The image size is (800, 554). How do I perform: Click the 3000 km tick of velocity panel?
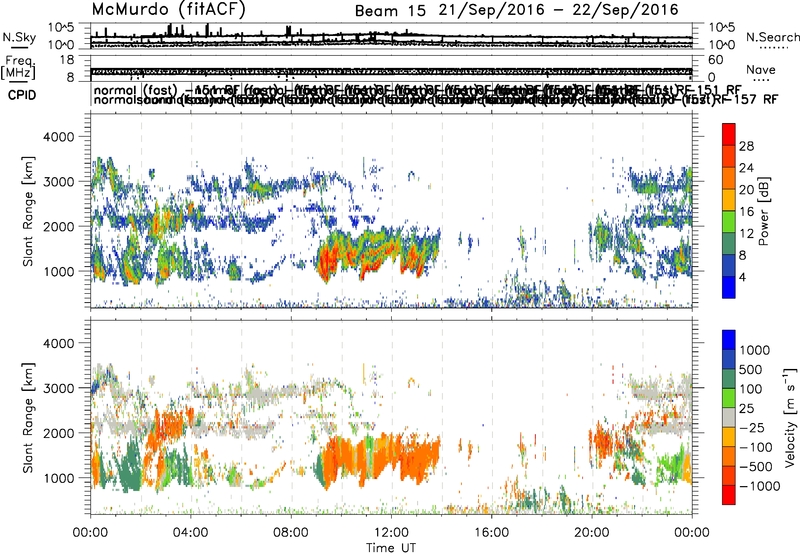click(x=61, y=388)
